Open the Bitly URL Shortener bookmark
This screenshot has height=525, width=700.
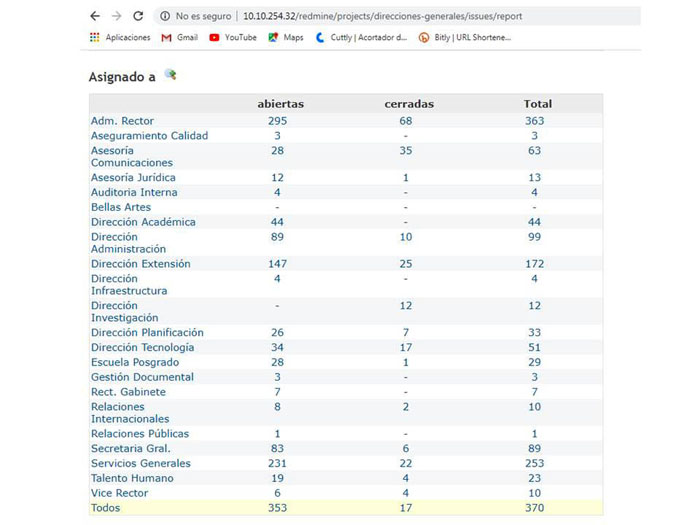coord(465,38)
